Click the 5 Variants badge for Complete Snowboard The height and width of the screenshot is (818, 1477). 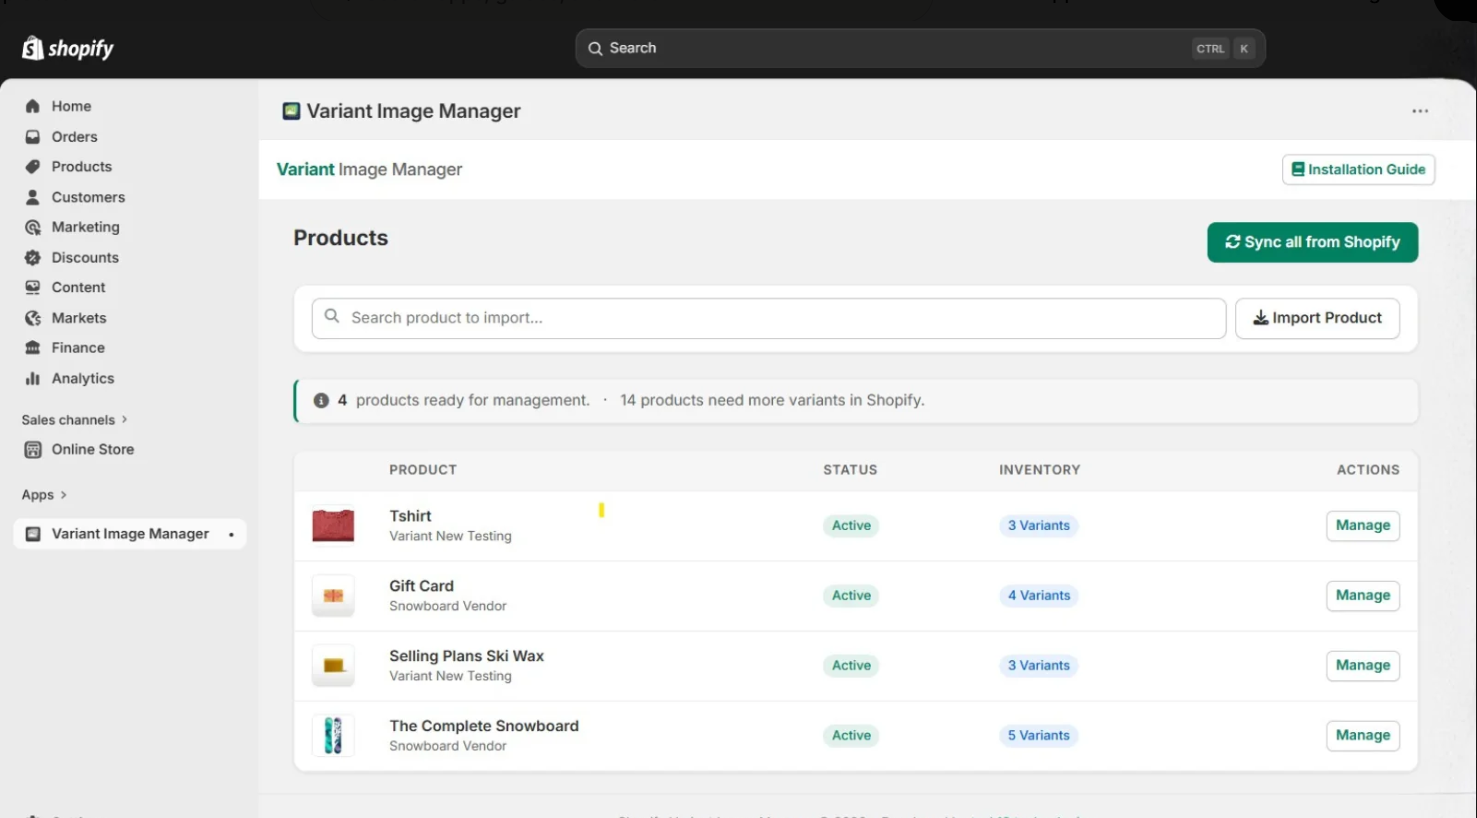[1039, 735]
